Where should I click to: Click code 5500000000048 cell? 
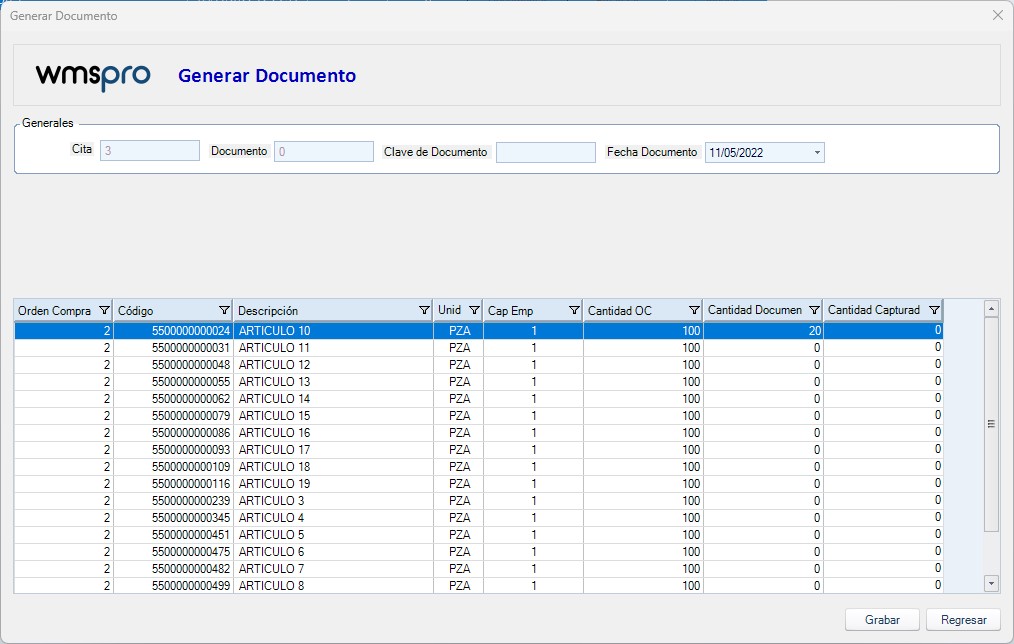pyautogui.click(x=173, y=365)
